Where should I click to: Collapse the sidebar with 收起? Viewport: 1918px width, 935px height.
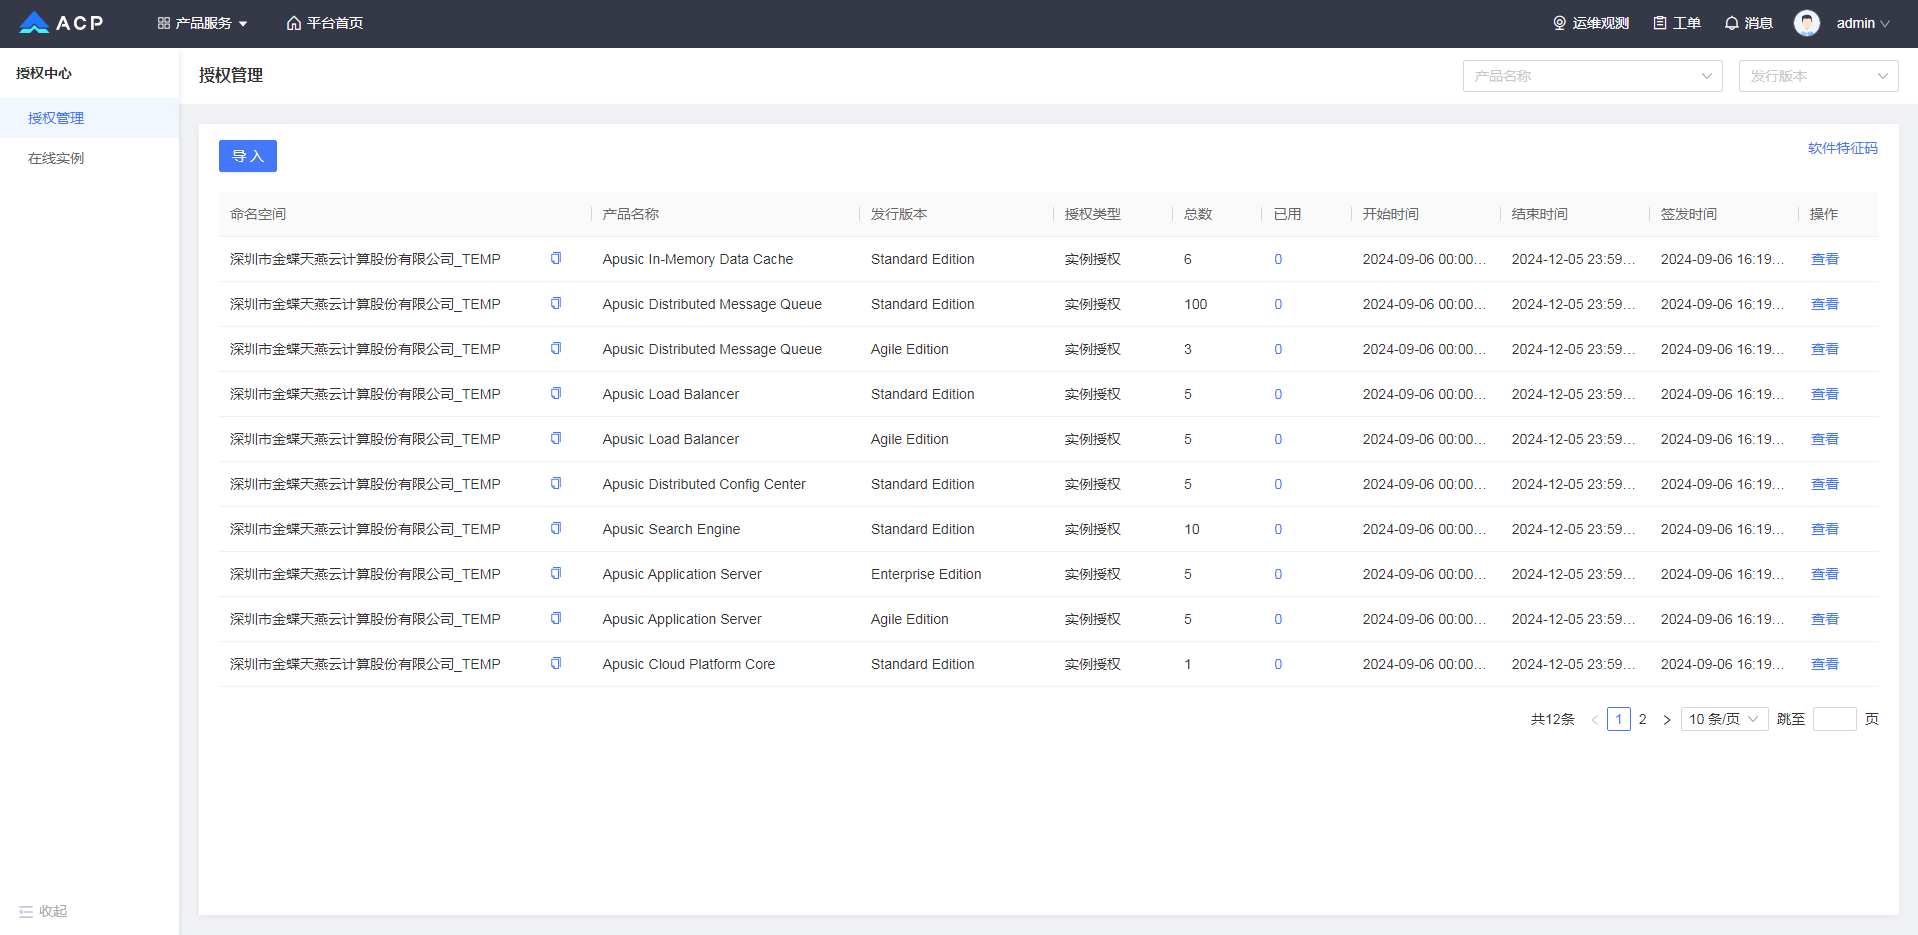[x=43, y=911]
